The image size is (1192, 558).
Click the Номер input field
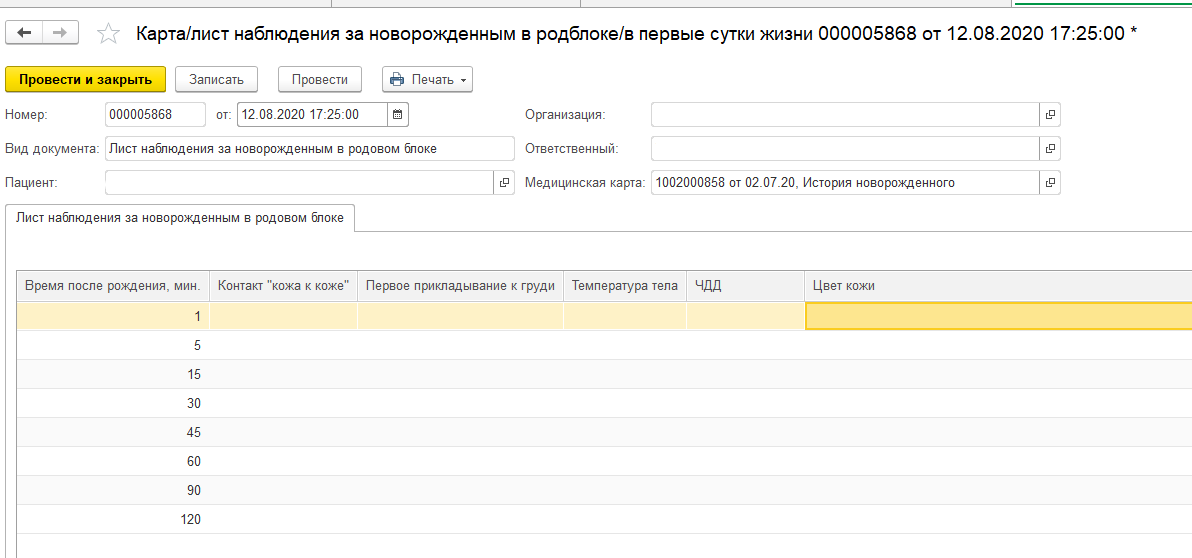coord(155,115)
